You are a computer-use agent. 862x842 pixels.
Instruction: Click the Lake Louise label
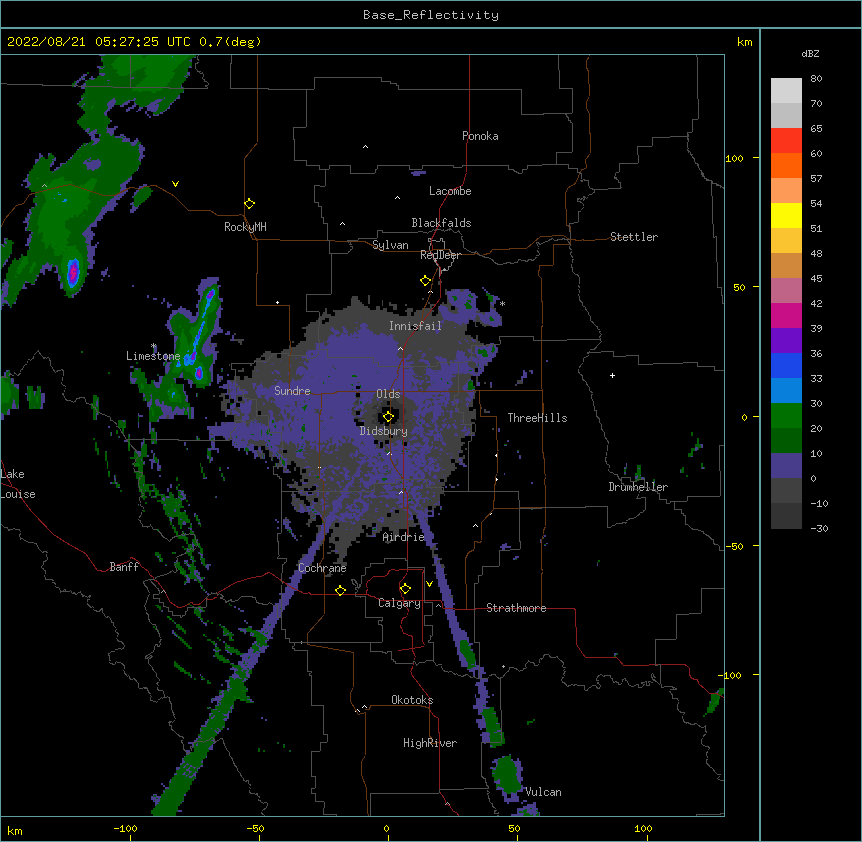[18, 484]
